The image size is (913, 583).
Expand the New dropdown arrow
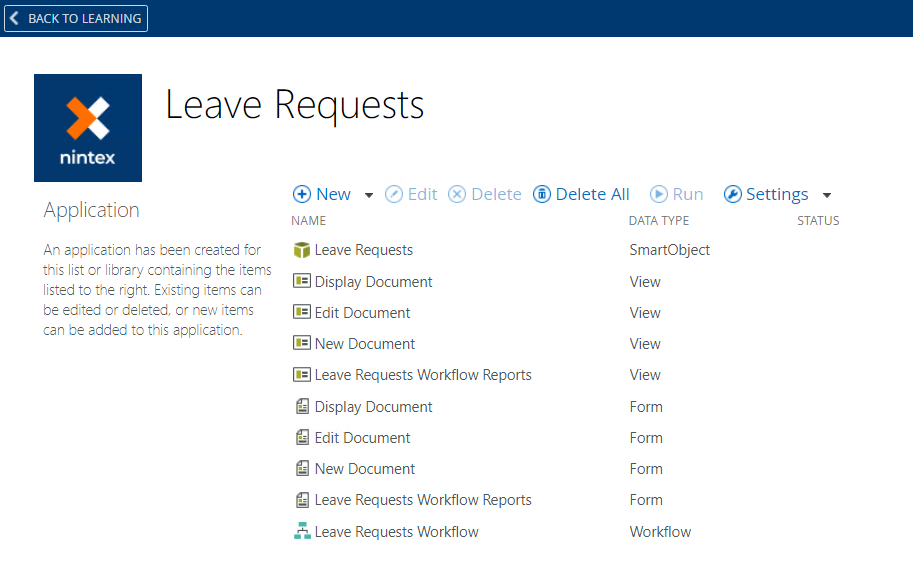click(369, 195)
